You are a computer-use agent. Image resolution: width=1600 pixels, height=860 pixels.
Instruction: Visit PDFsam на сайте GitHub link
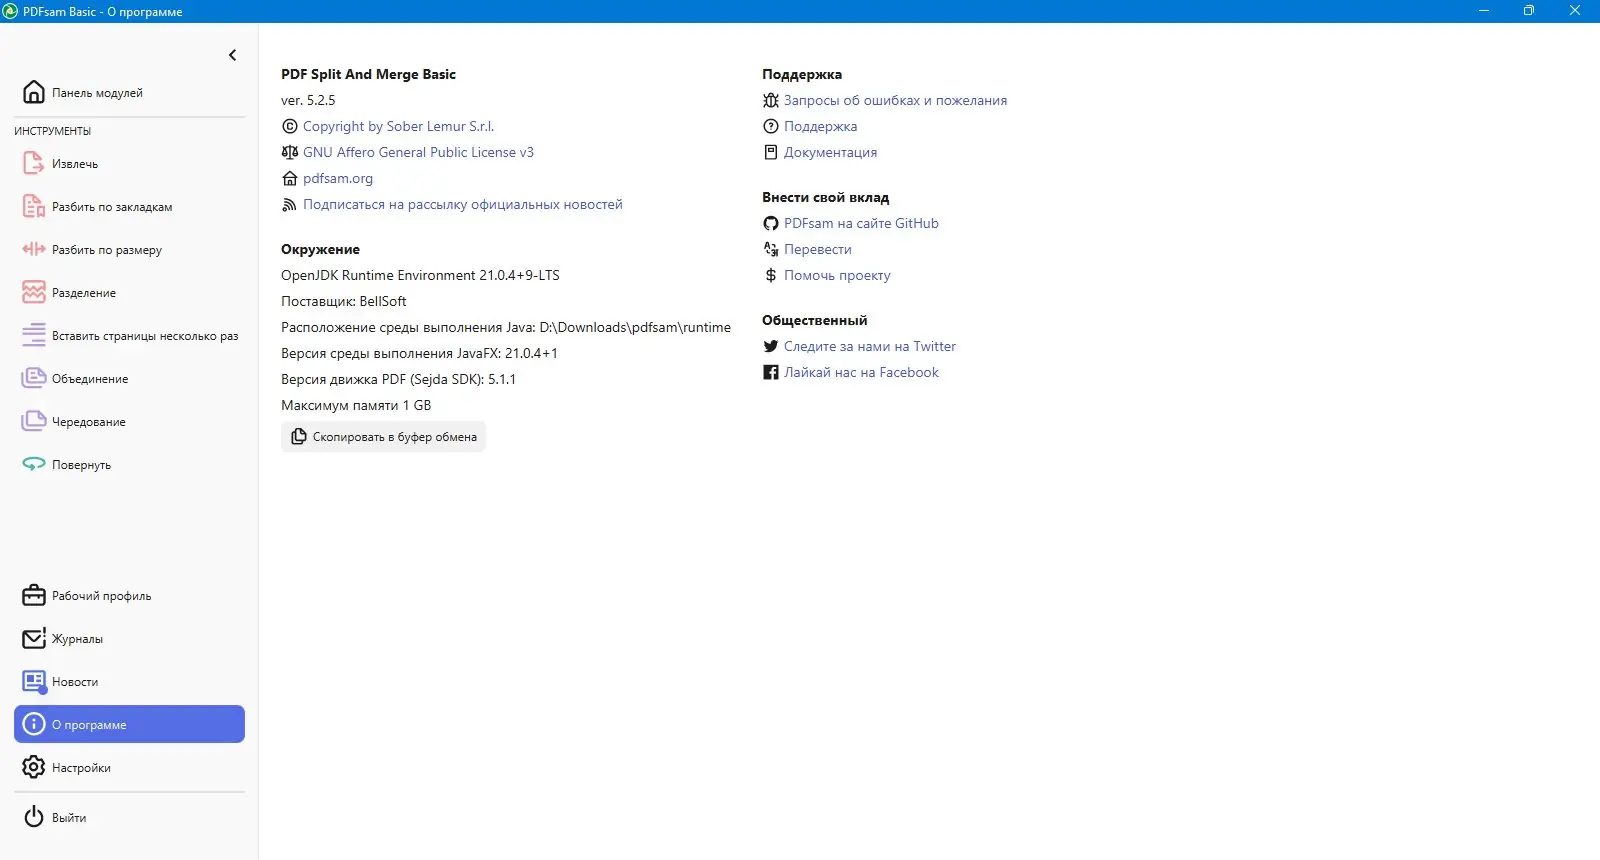tap(861, 223)
